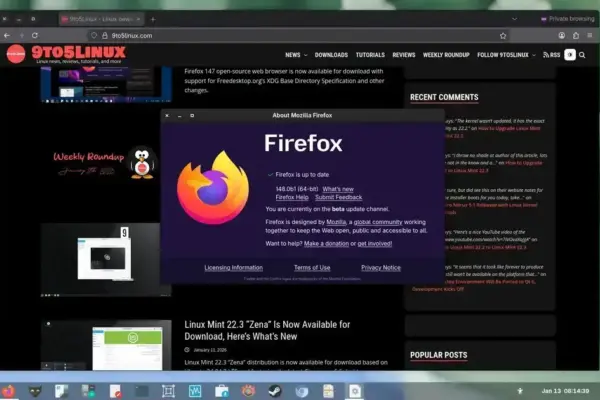This screenshot has width=600, height=400.
Task: Open the TUTORIALS menu item
Action: [370, 55]
